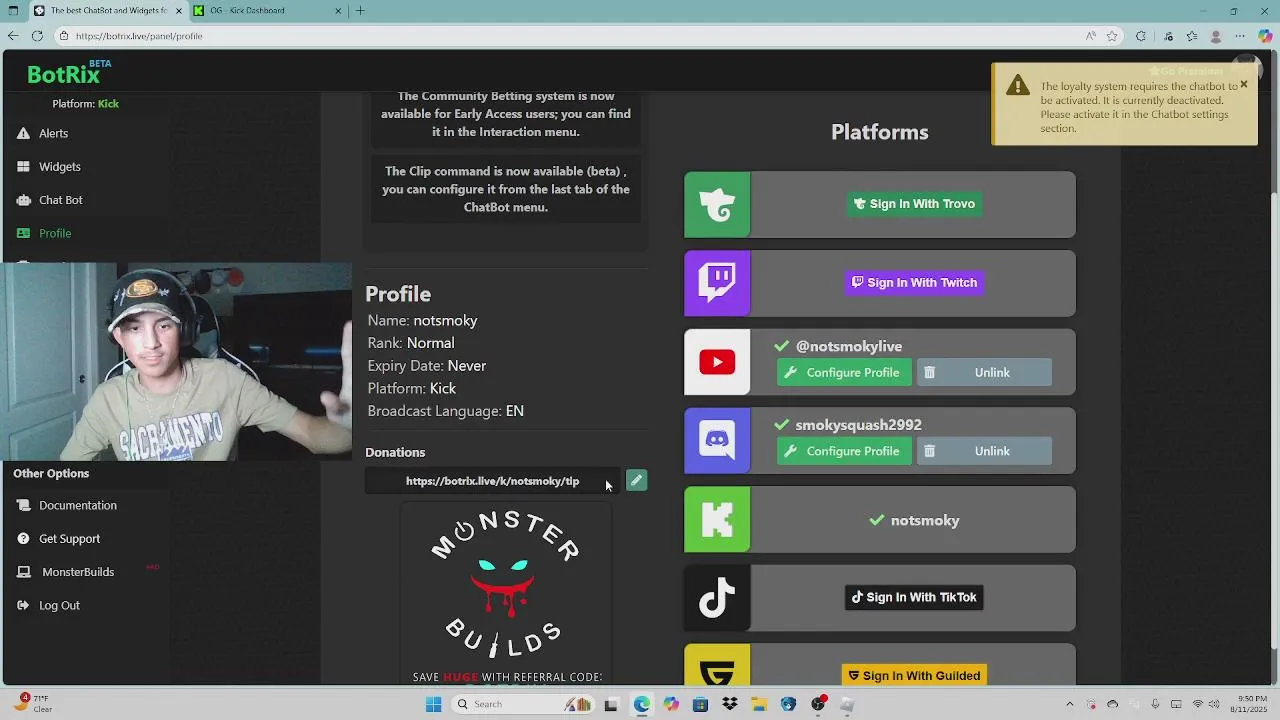The image size is (1280, 720).
Task: Unlink the YouTube @notsmokylive account
Action: 983,372
